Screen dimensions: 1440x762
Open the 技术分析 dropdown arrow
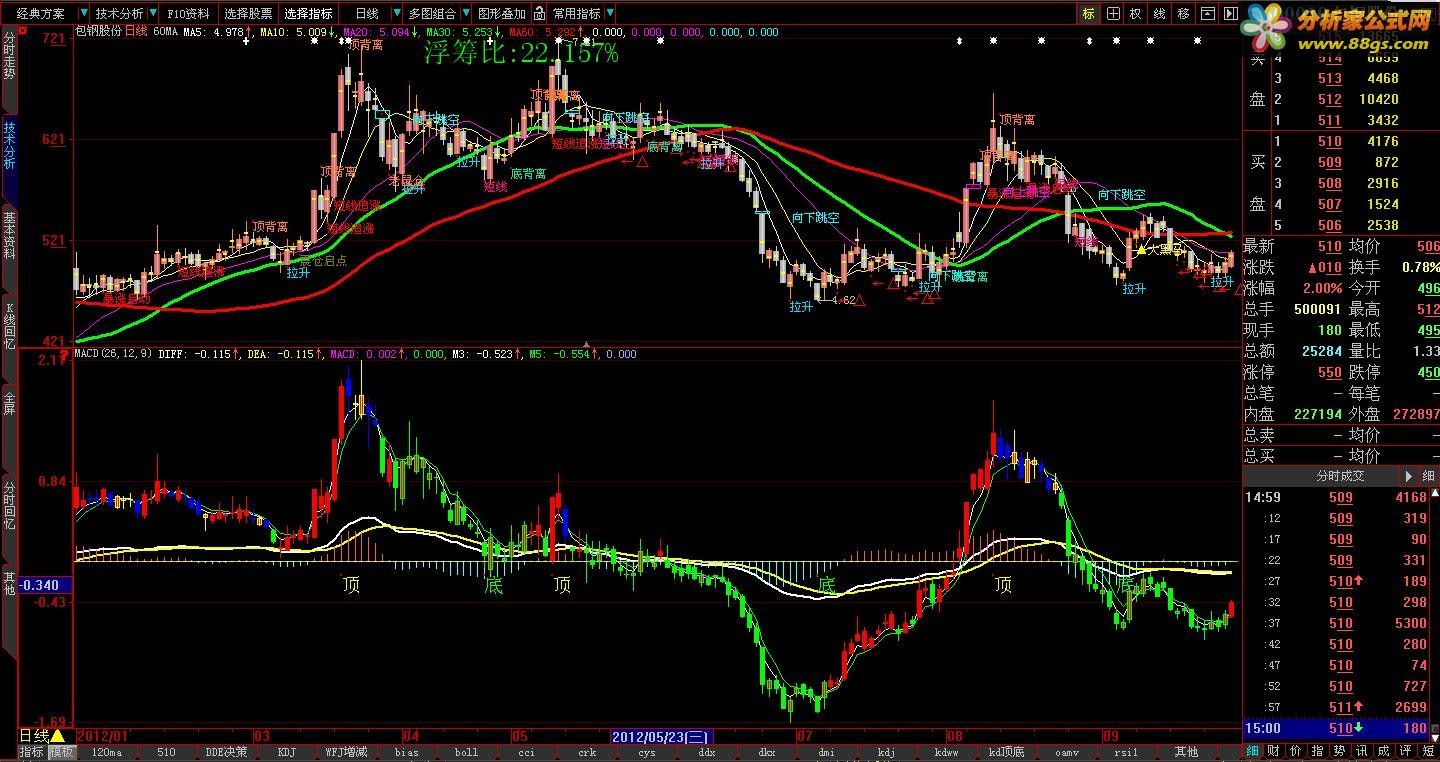click(152, 14)
